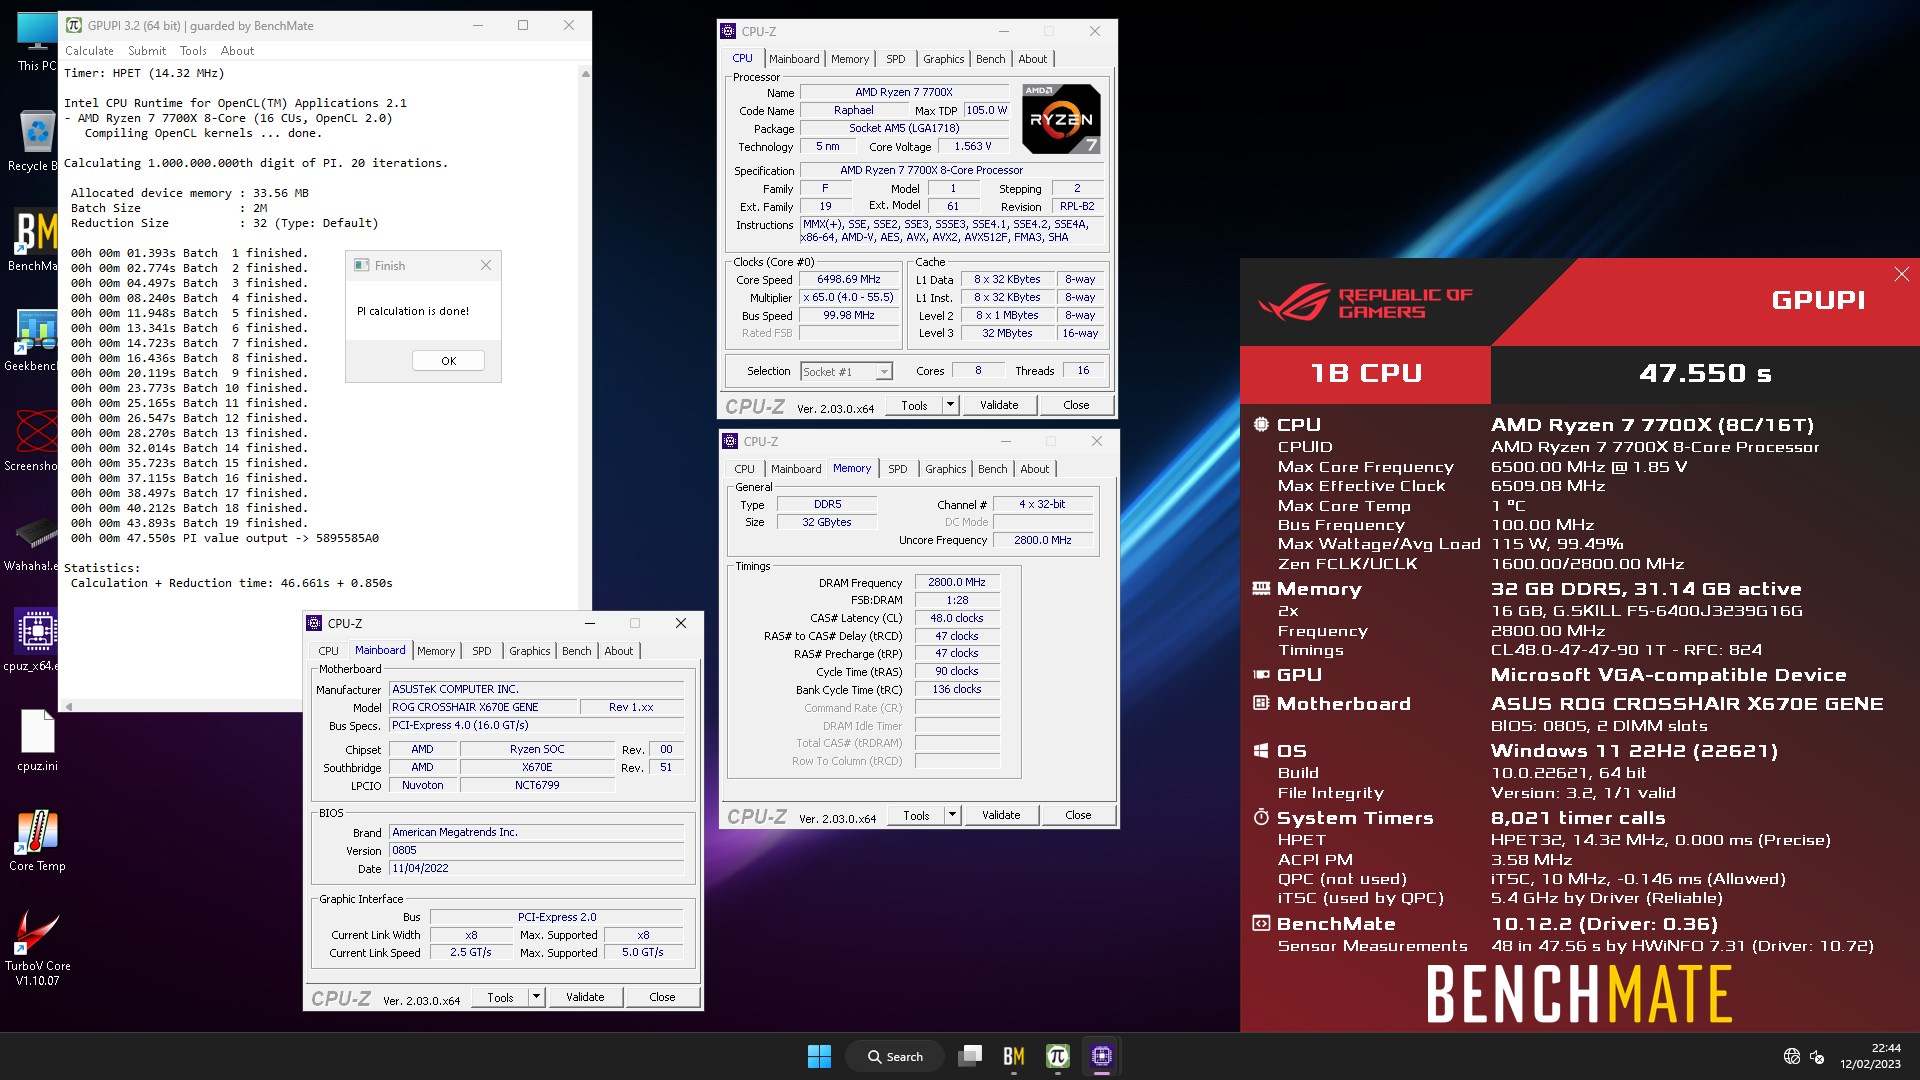Open the TurboV Core V1.10.07 shortcut
Screen dimensions: 1920x1080
(37, 948)
